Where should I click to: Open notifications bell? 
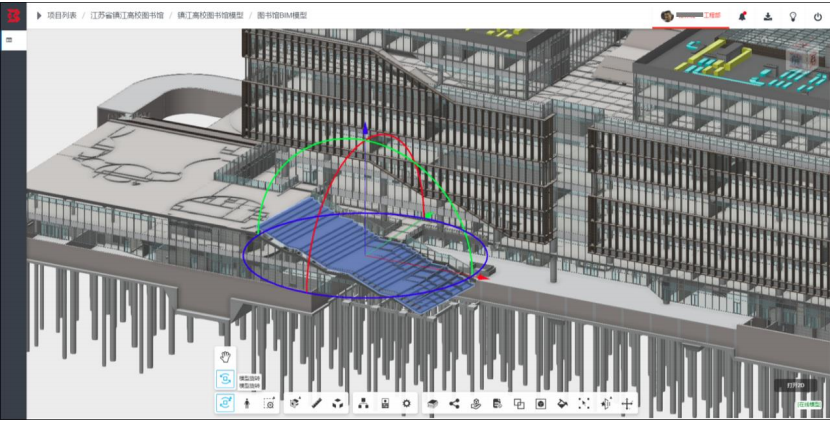point(743,16)
